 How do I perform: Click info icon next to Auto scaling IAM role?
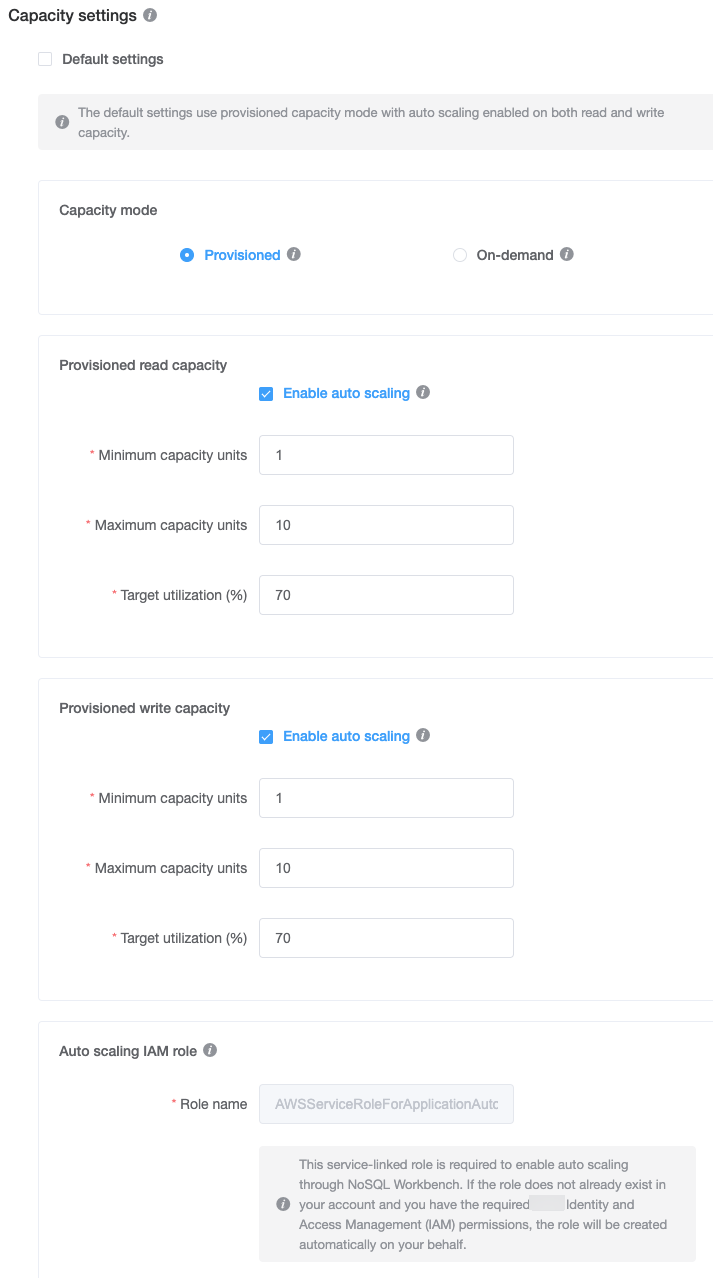tap(210, 1051)
